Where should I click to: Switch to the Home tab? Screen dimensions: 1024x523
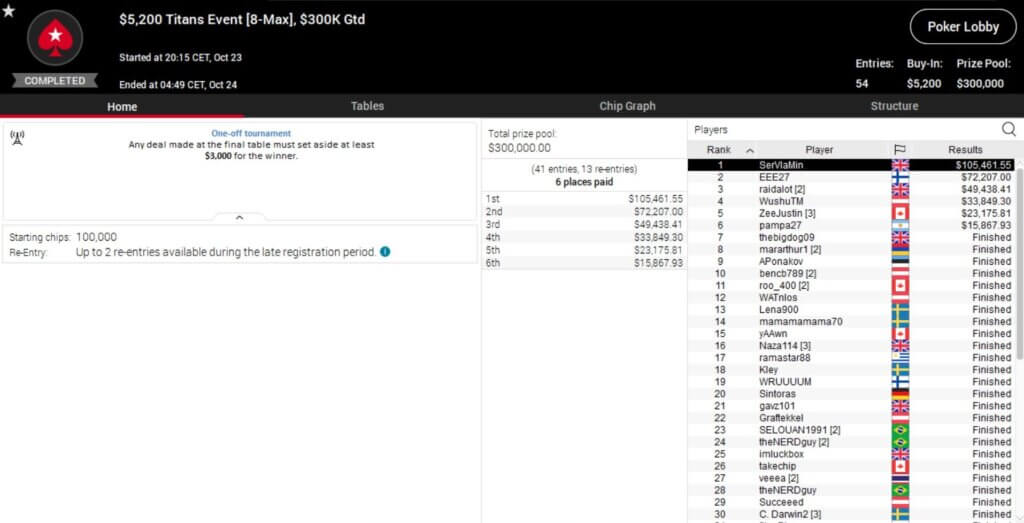tap(122, 106)
